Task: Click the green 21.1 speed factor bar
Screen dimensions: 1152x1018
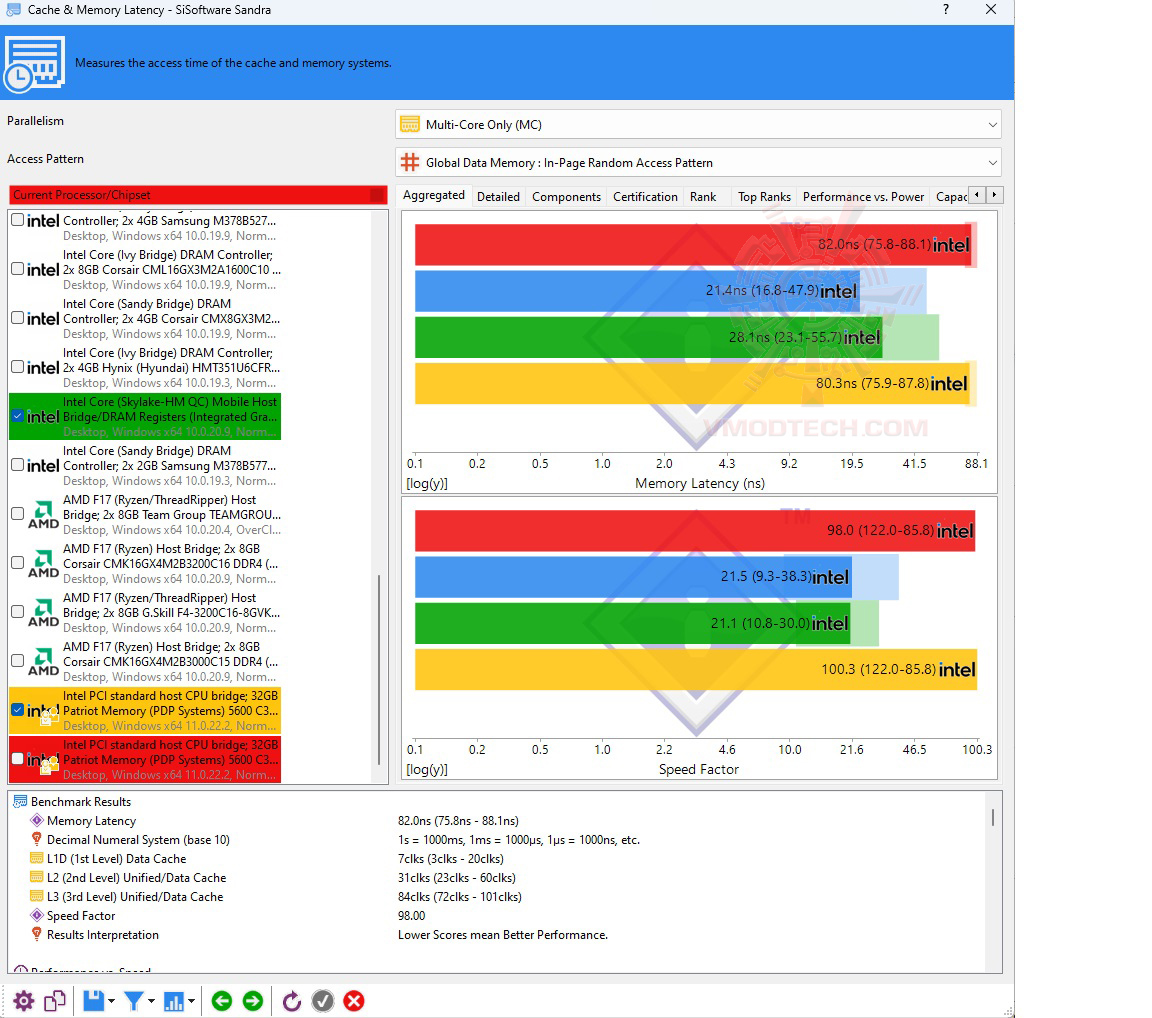Action: coord(633,623)
